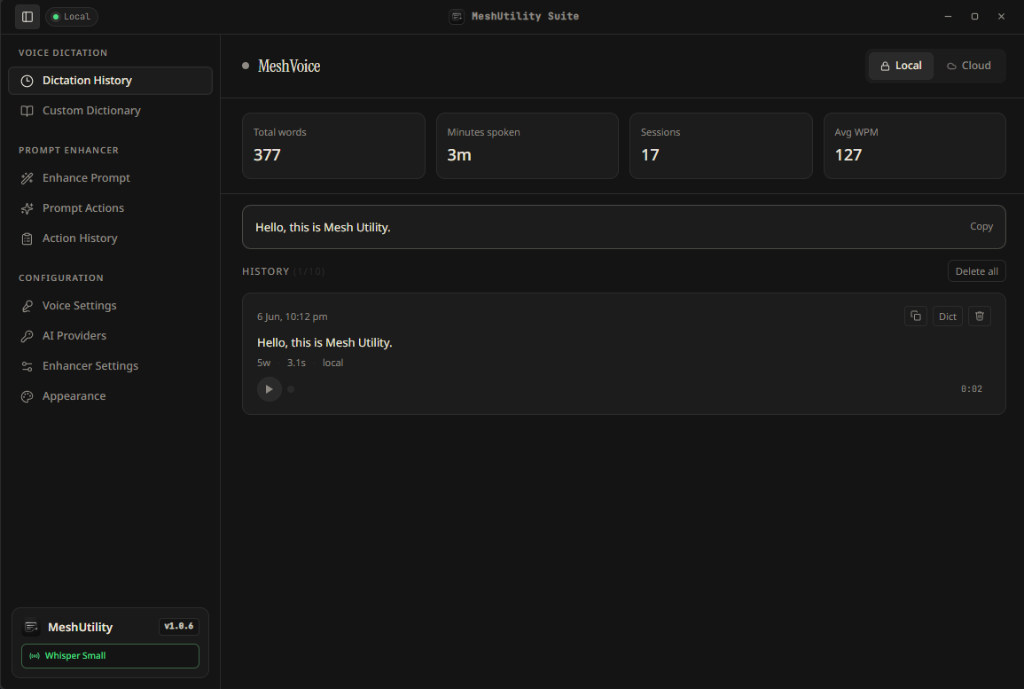Click the Custom Dictionary book icon
1024x689 pixels.
coord(27,111)
